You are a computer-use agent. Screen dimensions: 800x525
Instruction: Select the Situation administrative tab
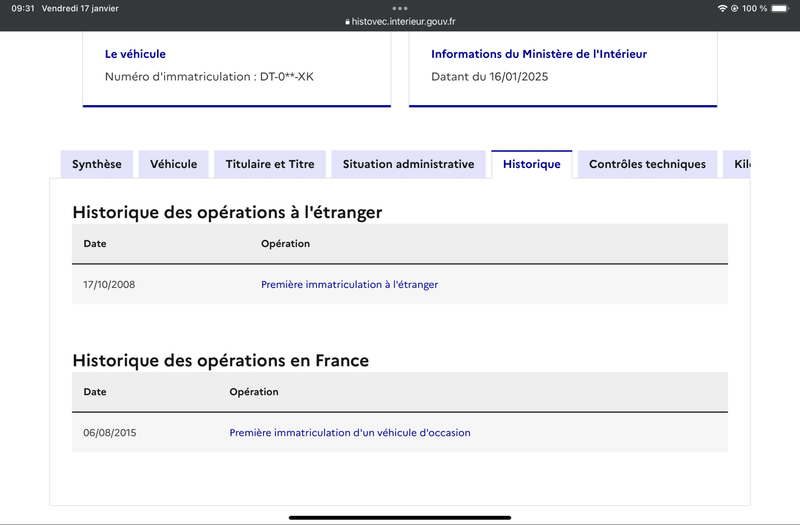408,164
